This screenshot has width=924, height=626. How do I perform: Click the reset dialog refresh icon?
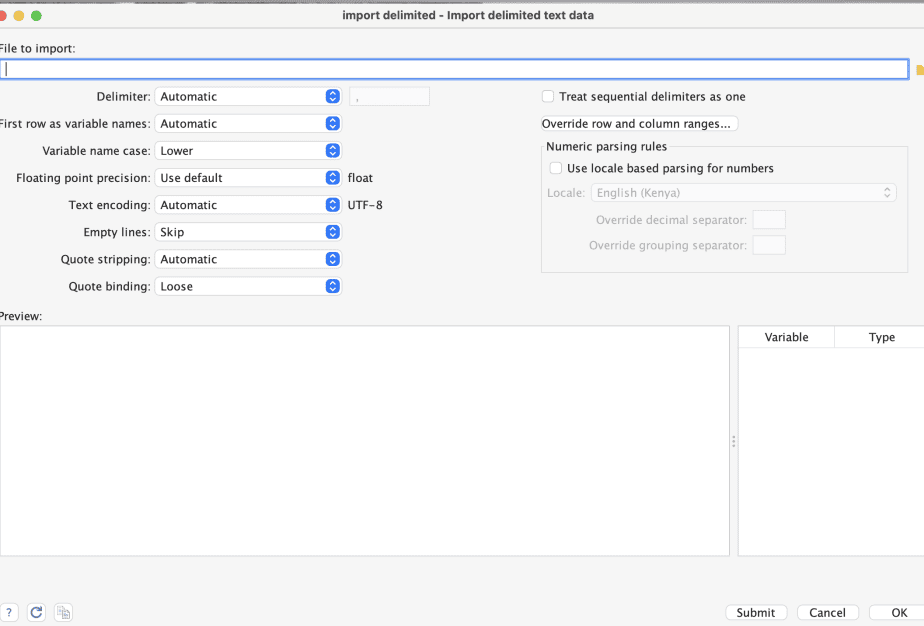coord(36,612)
